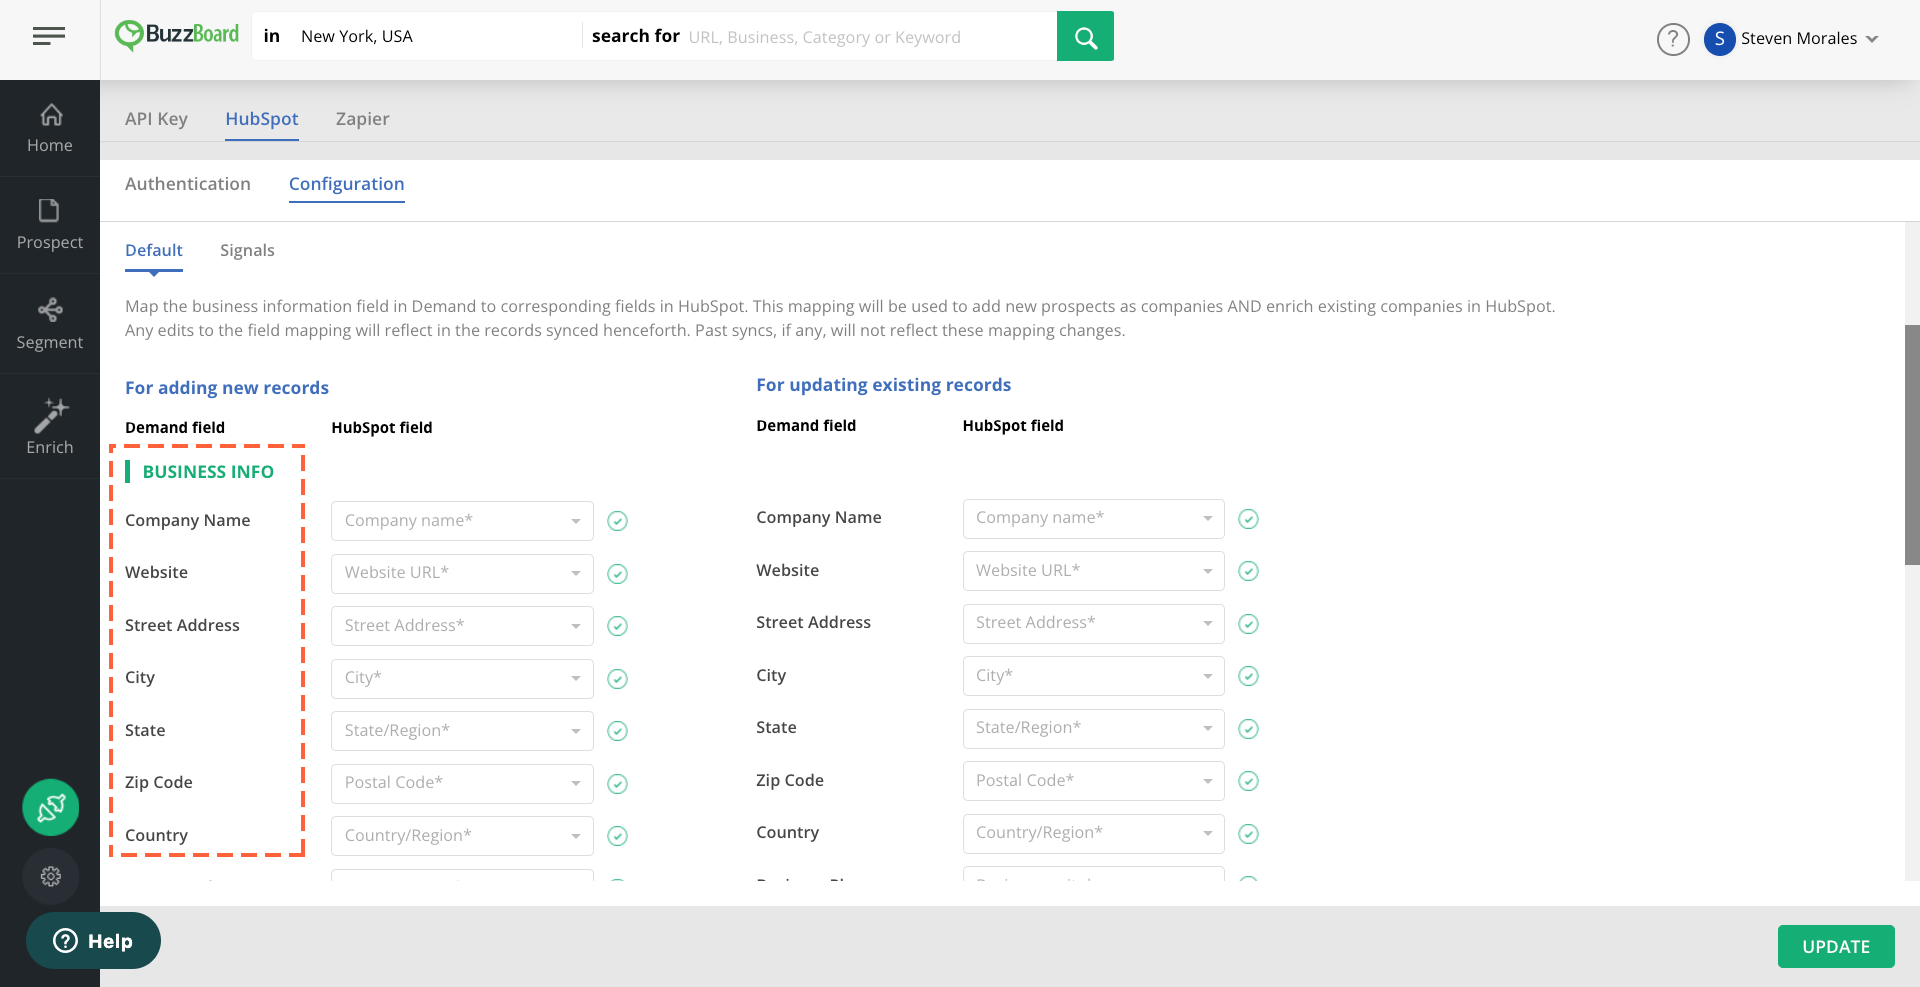Click the UPDATE button
Viewport: 1920px width, 987px height.
tap(1836, 946)
